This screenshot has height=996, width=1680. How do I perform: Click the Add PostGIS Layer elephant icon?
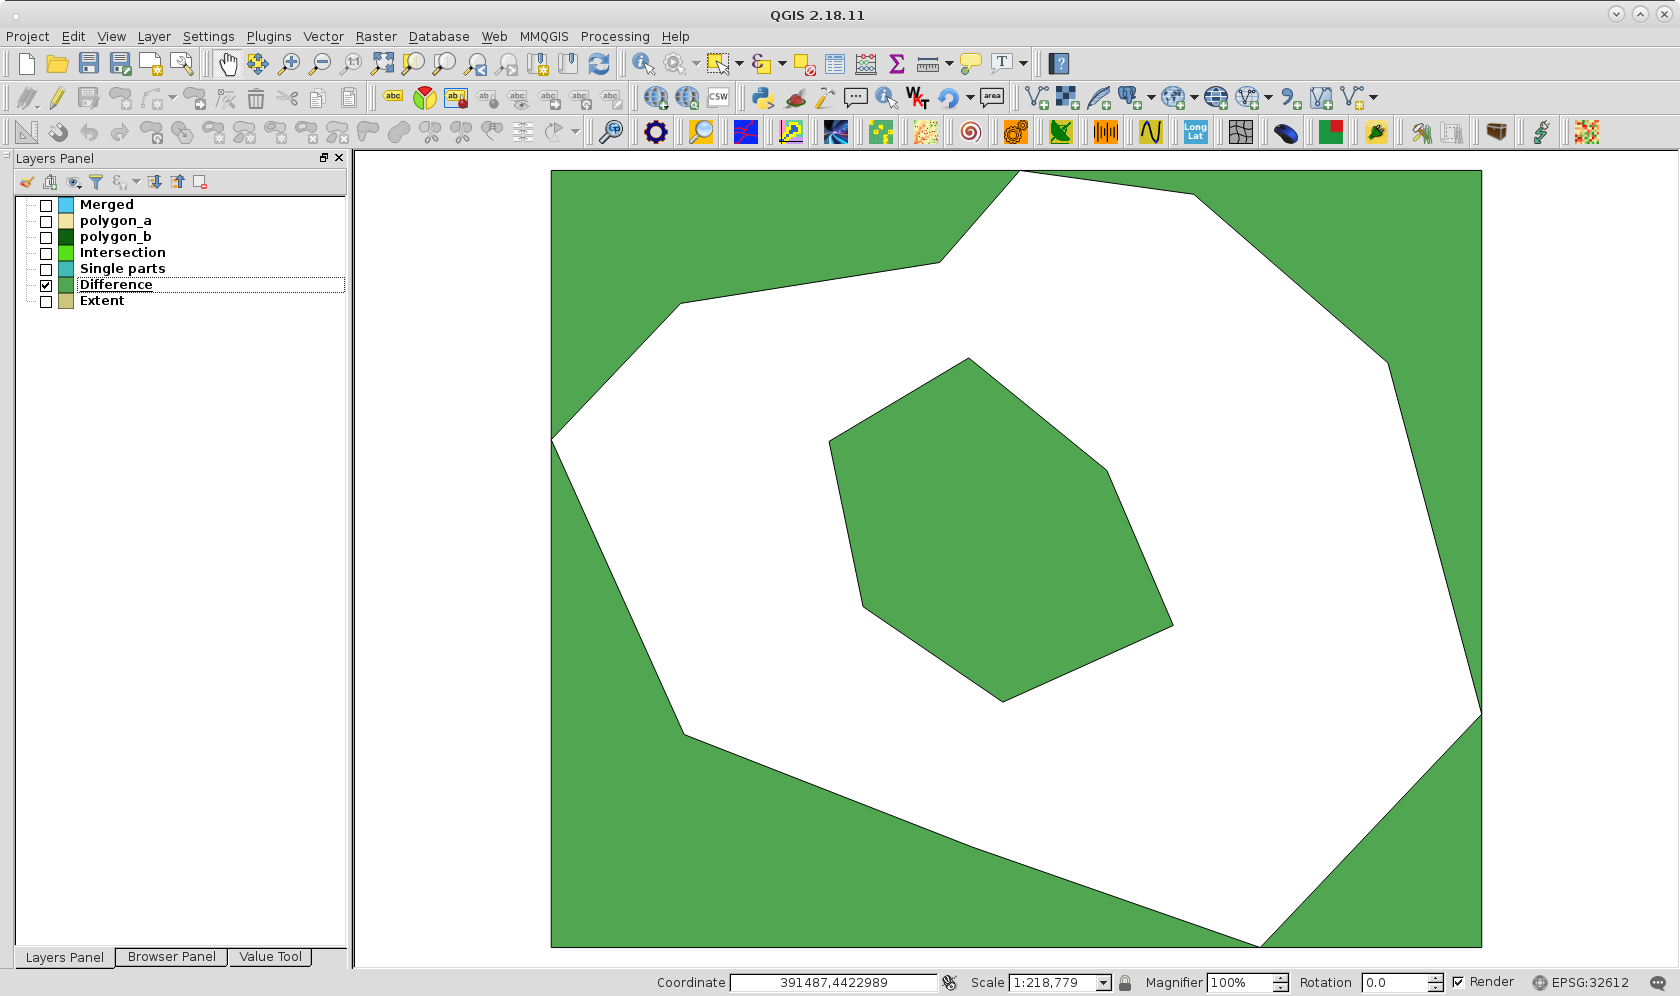pyautogui.click(x=1130, y=98)
